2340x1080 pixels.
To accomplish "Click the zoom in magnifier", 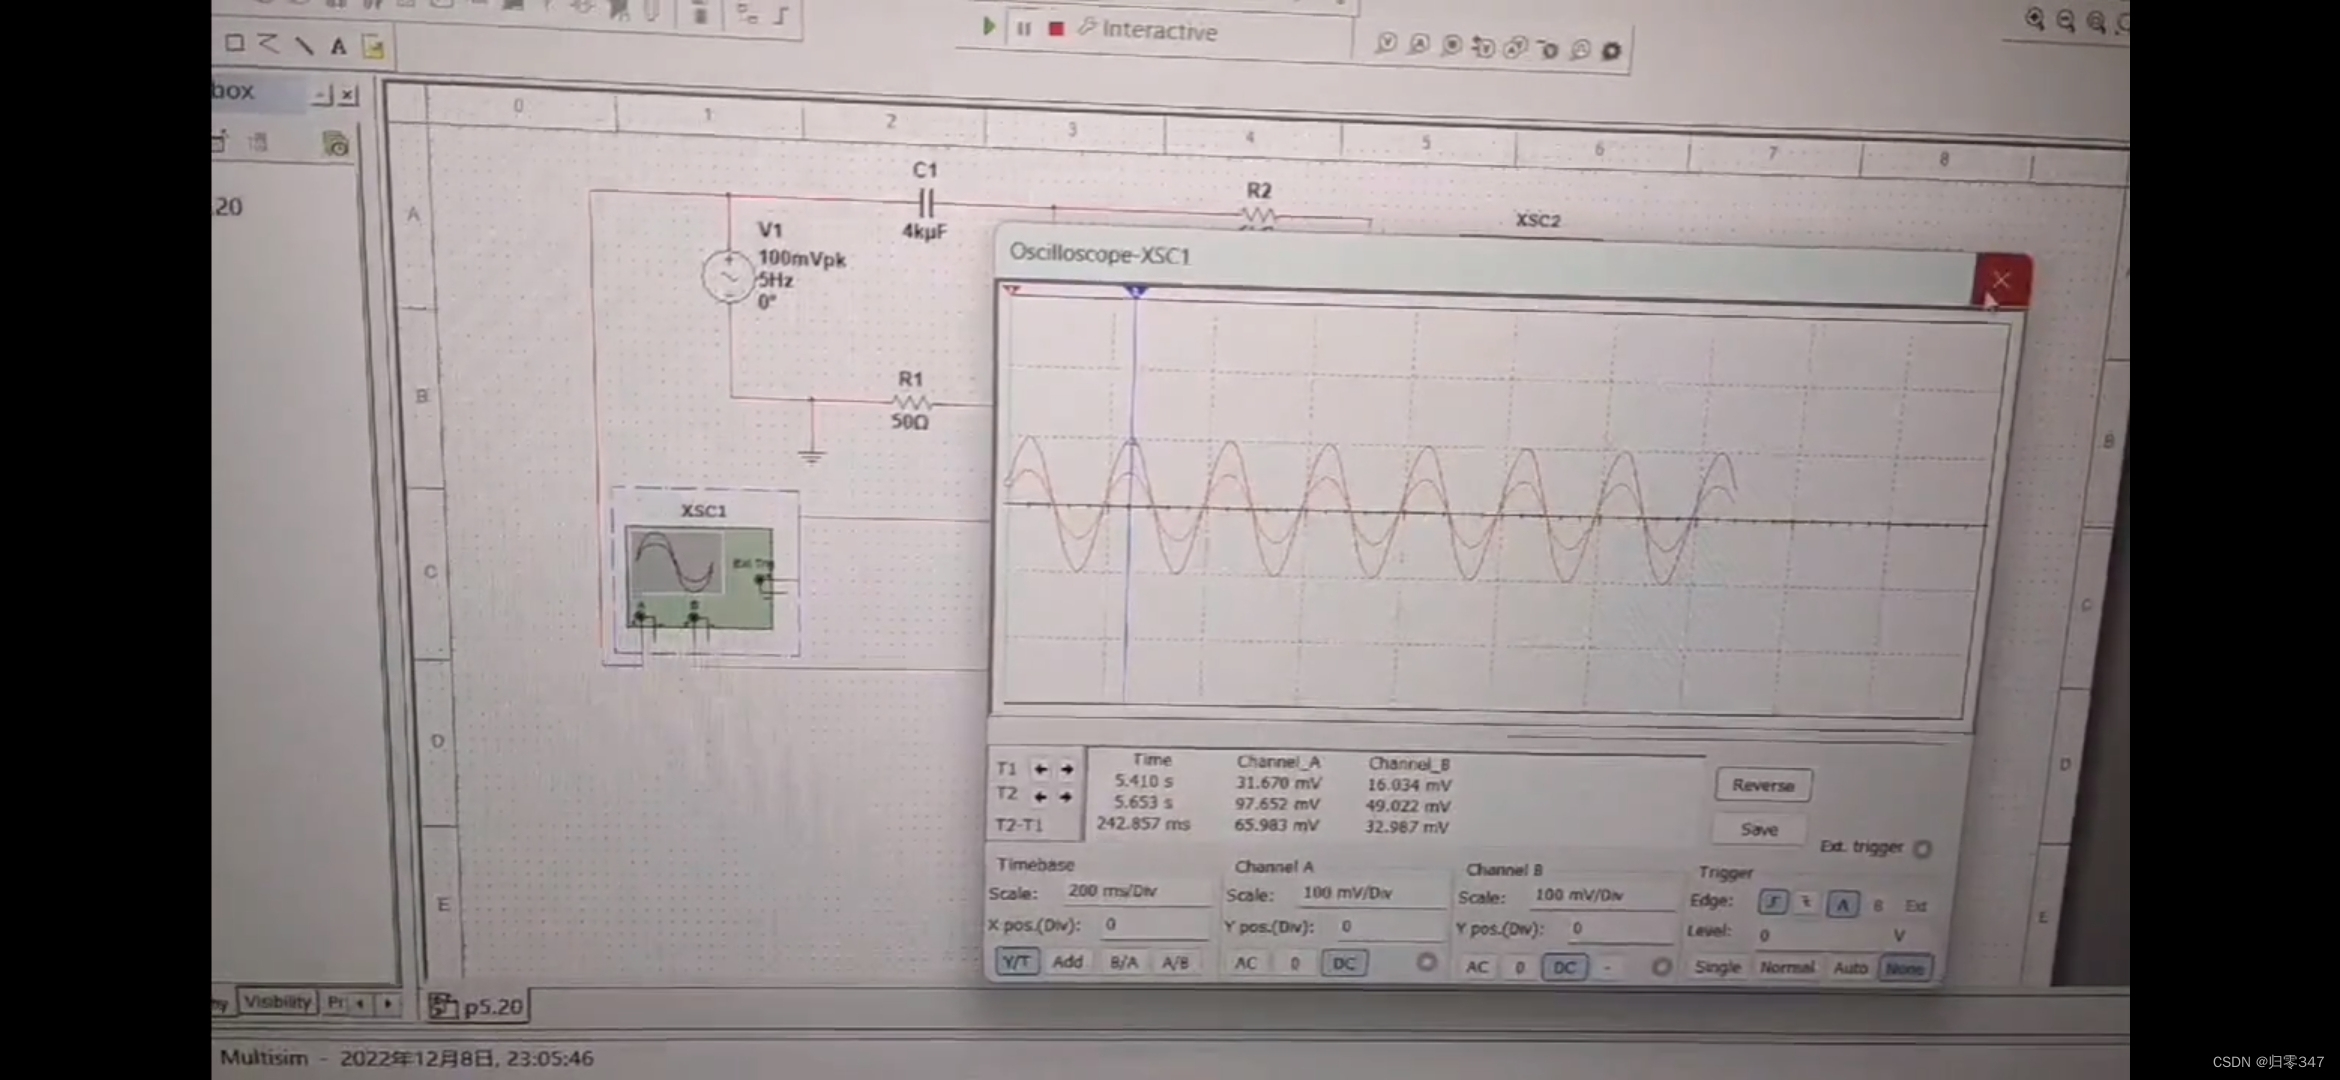I will click(2035, 19).
